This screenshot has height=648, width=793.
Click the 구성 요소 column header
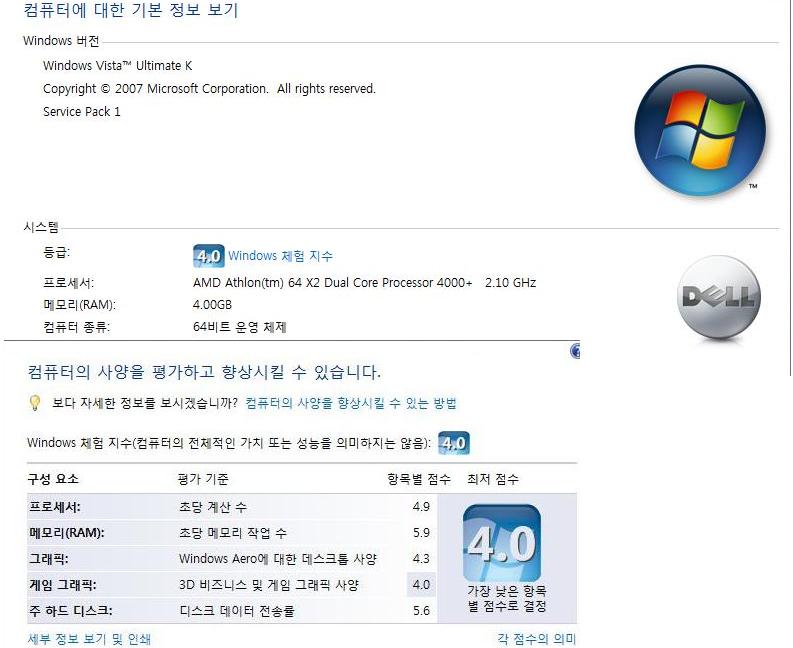pos(54,479)
